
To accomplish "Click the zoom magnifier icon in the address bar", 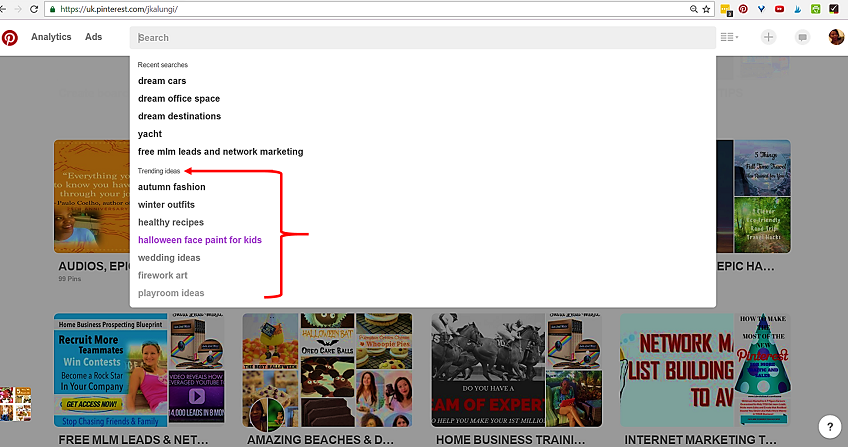I will [x=694, y=9].
